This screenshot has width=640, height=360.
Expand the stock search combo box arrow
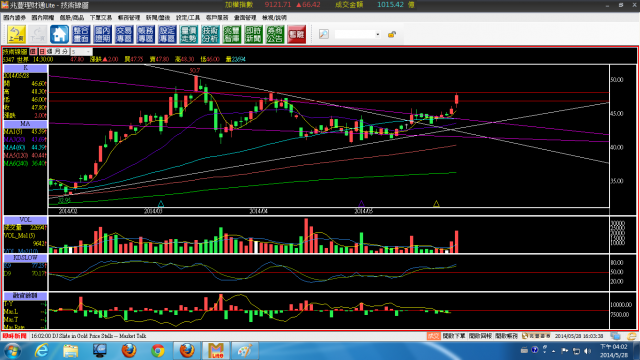pyautogui.click(x=378, y=34)
